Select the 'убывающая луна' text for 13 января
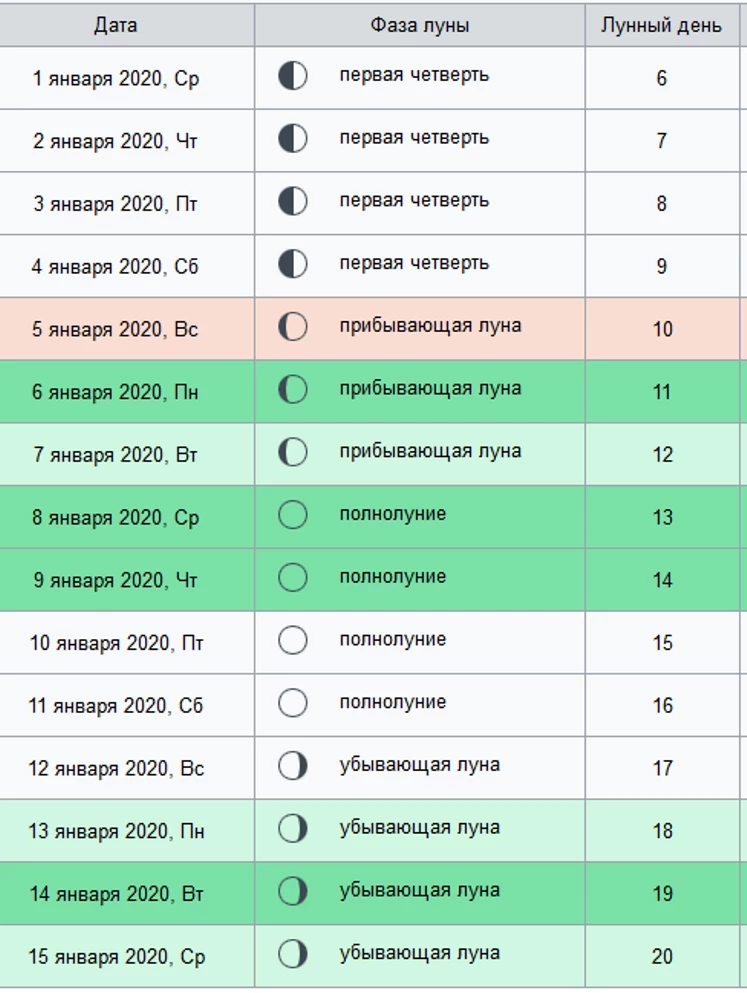This screenshot has height=993, width=747. pos(420,828)
